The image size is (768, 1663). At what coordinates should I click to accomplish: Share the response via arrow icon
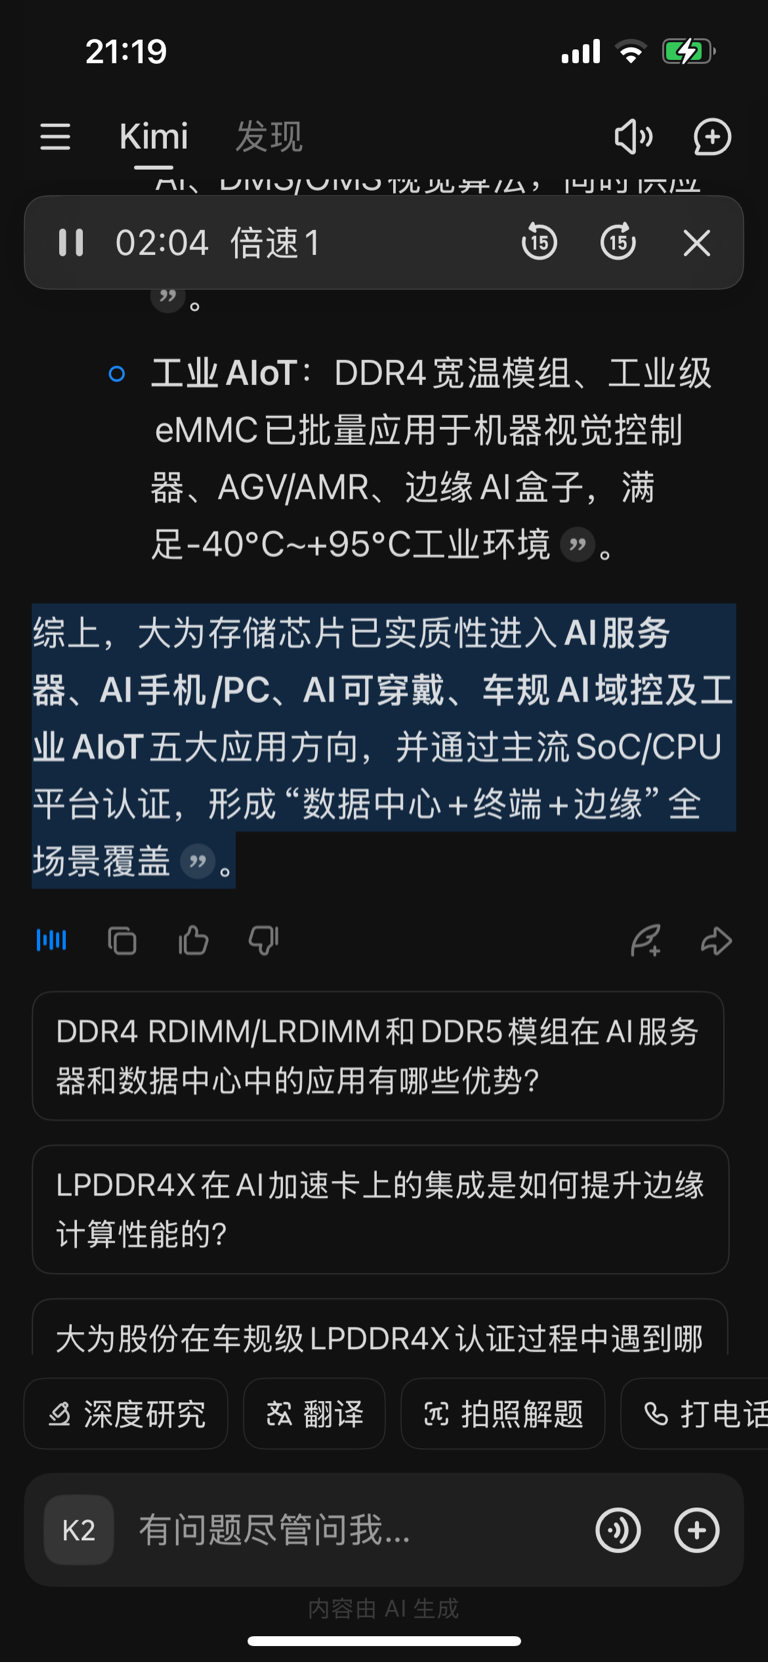716,941
